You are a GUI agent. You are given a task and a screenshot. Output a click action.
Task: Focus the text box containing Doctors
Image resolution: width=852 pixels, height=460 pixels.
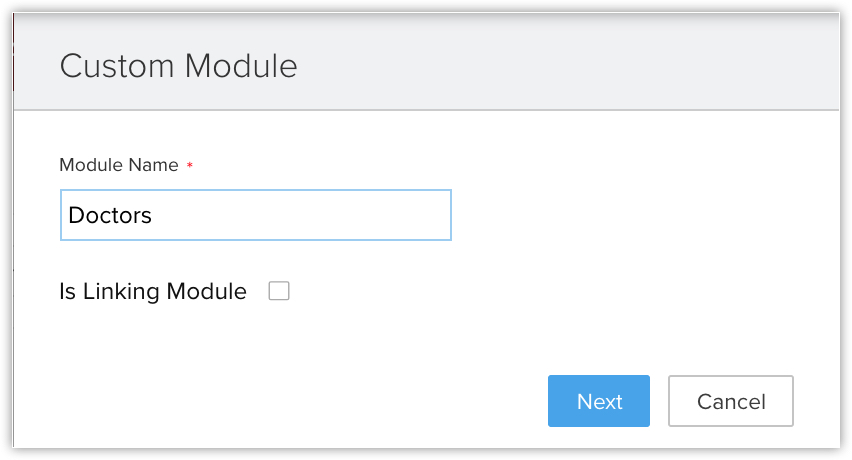tap(255, 215)
